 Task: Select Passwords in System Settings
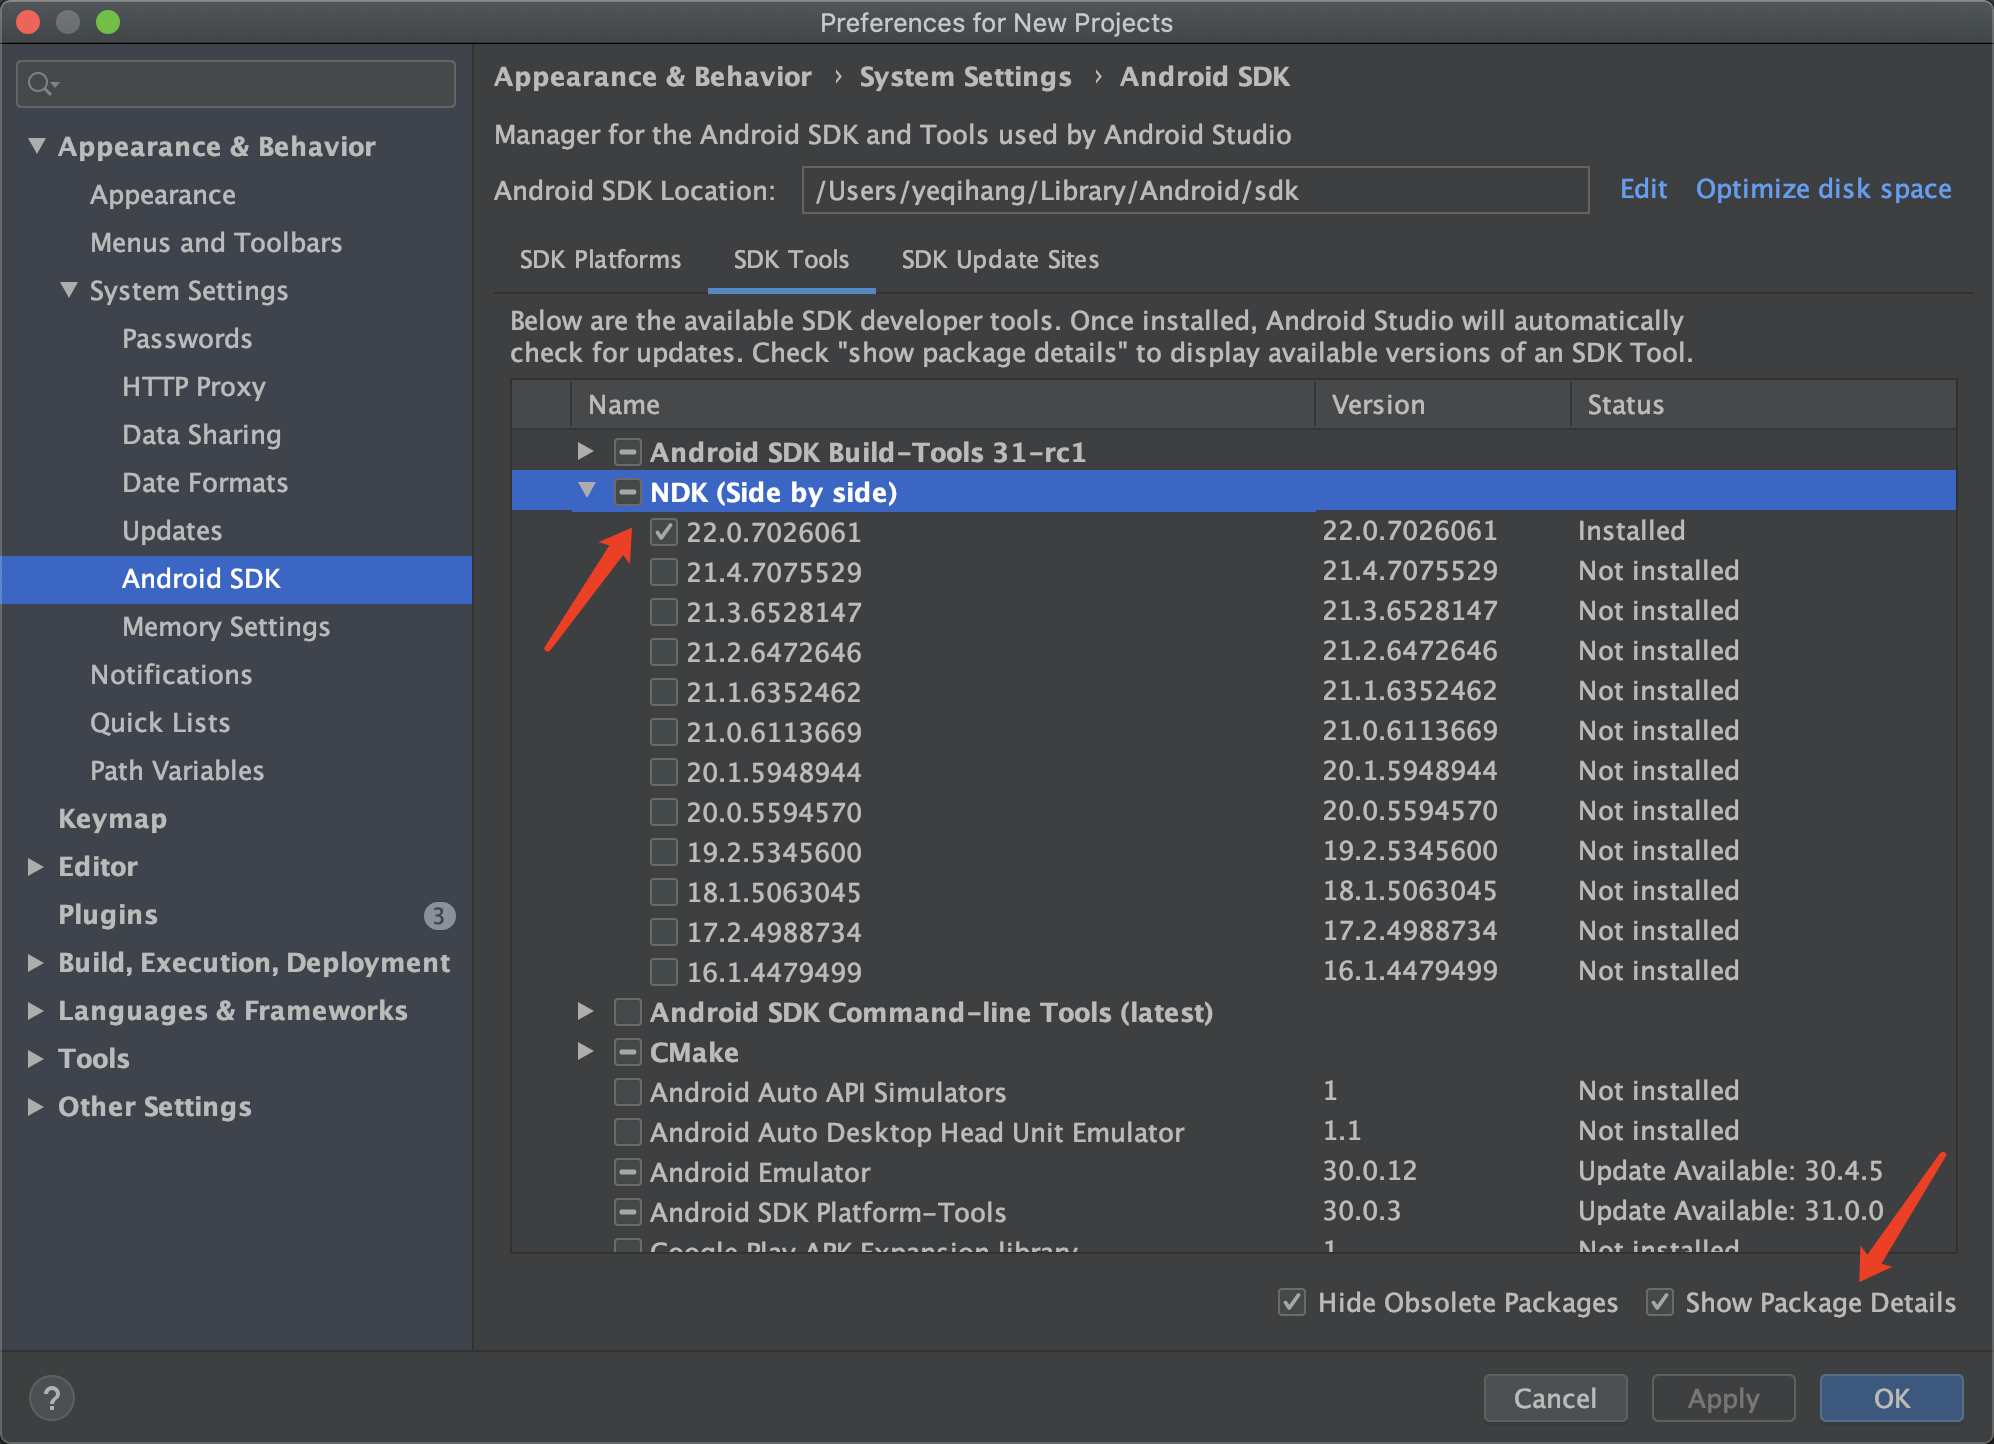[x=187, y=339]
